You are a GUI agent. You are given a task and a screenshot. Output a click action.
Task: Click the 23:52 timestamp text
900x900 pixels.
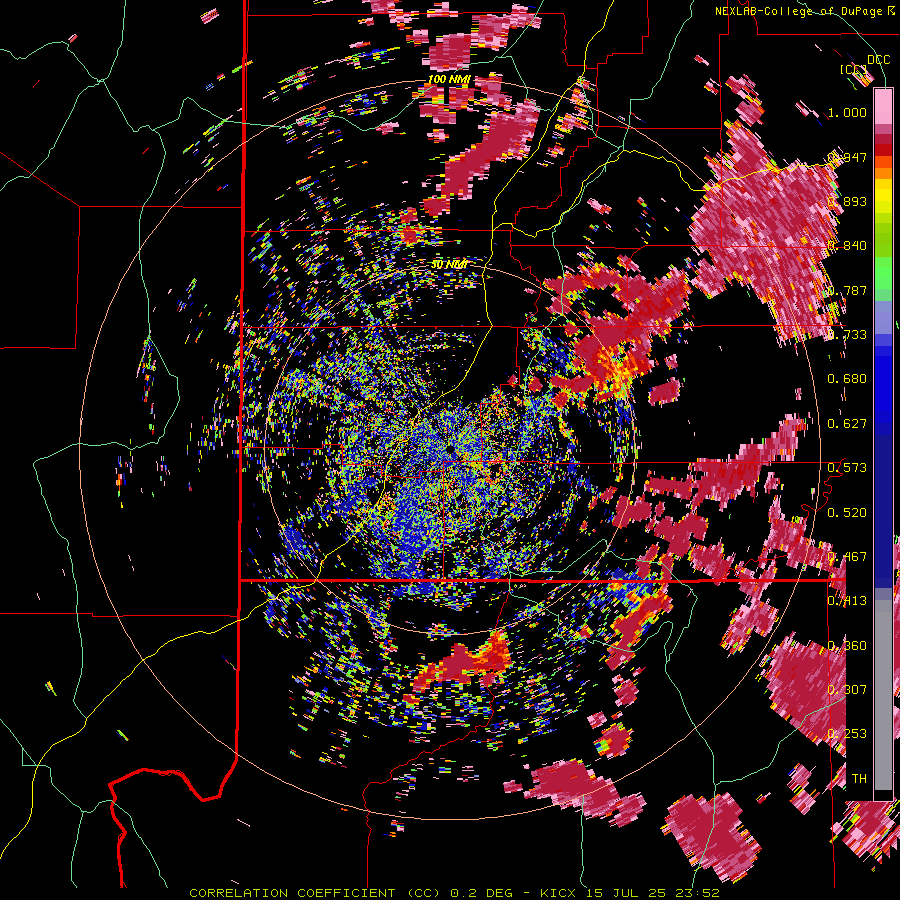point(697,893)
